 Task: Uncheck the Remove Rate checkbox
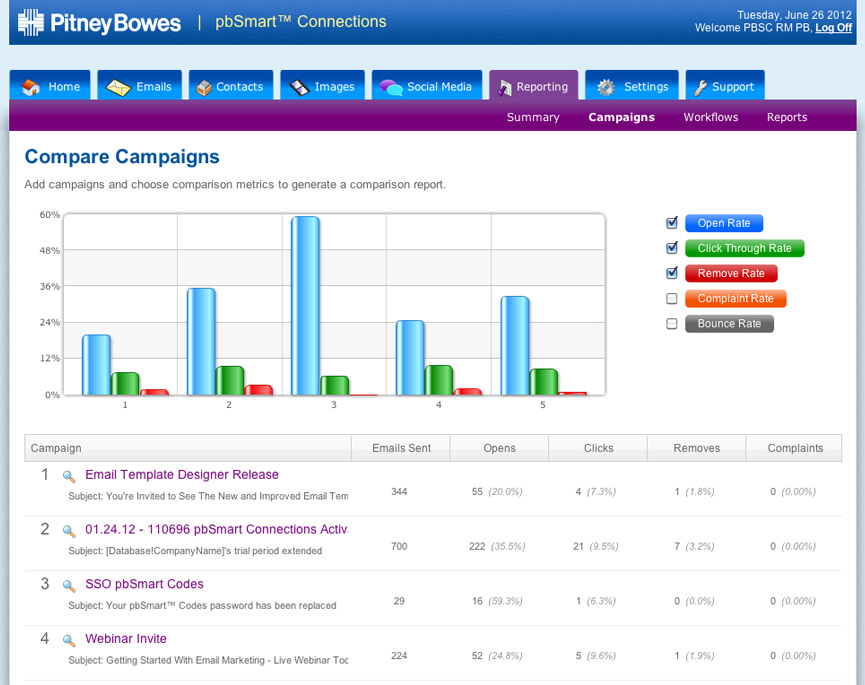671,272
